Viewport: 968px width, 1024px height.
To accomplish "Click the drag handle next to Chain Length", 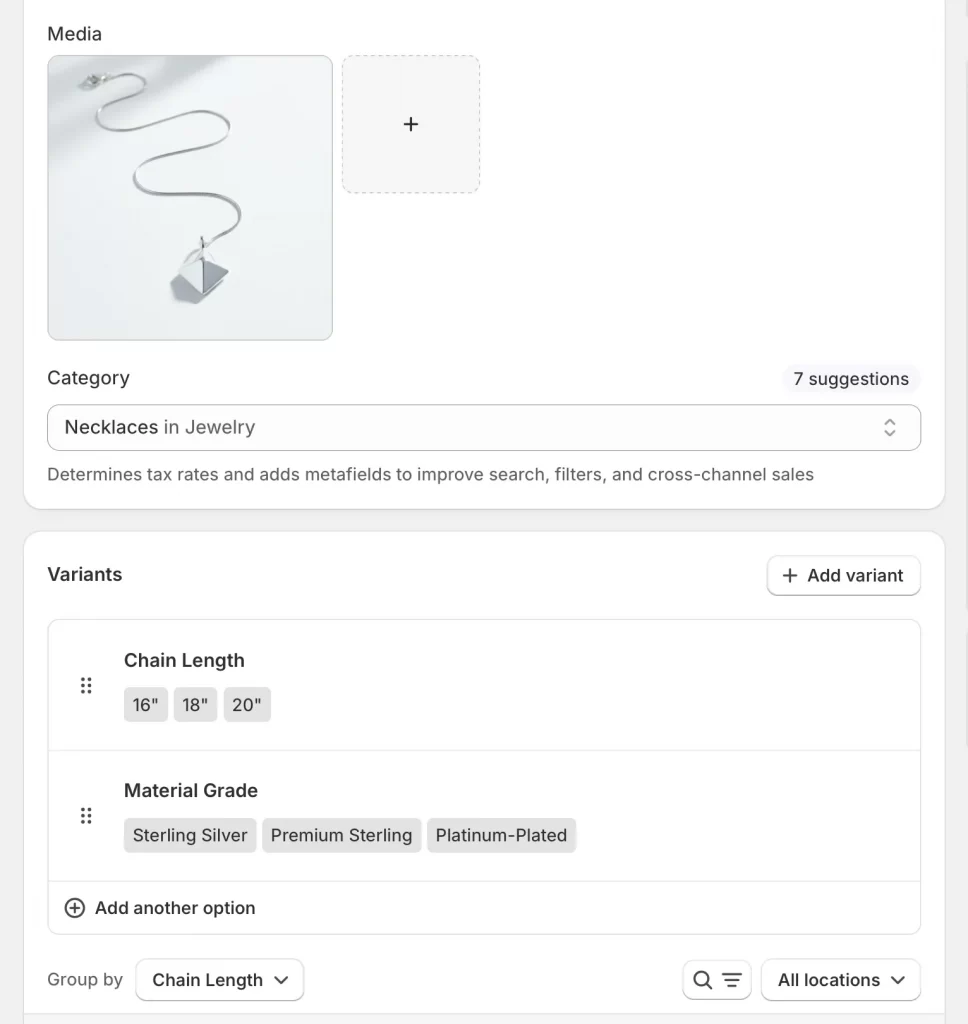I will (x=86, y=685).
